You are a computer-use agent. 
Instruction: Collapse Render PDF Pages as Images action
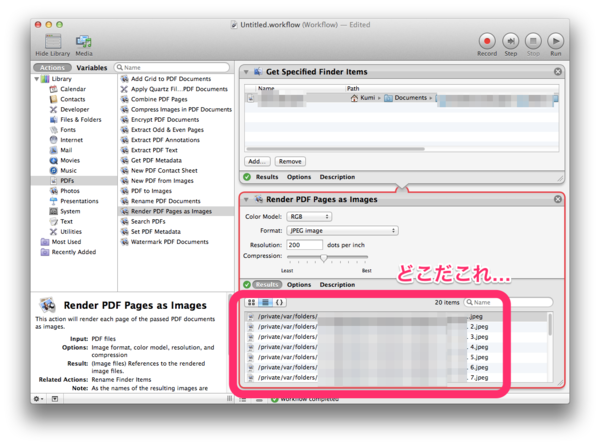[246, 199]
